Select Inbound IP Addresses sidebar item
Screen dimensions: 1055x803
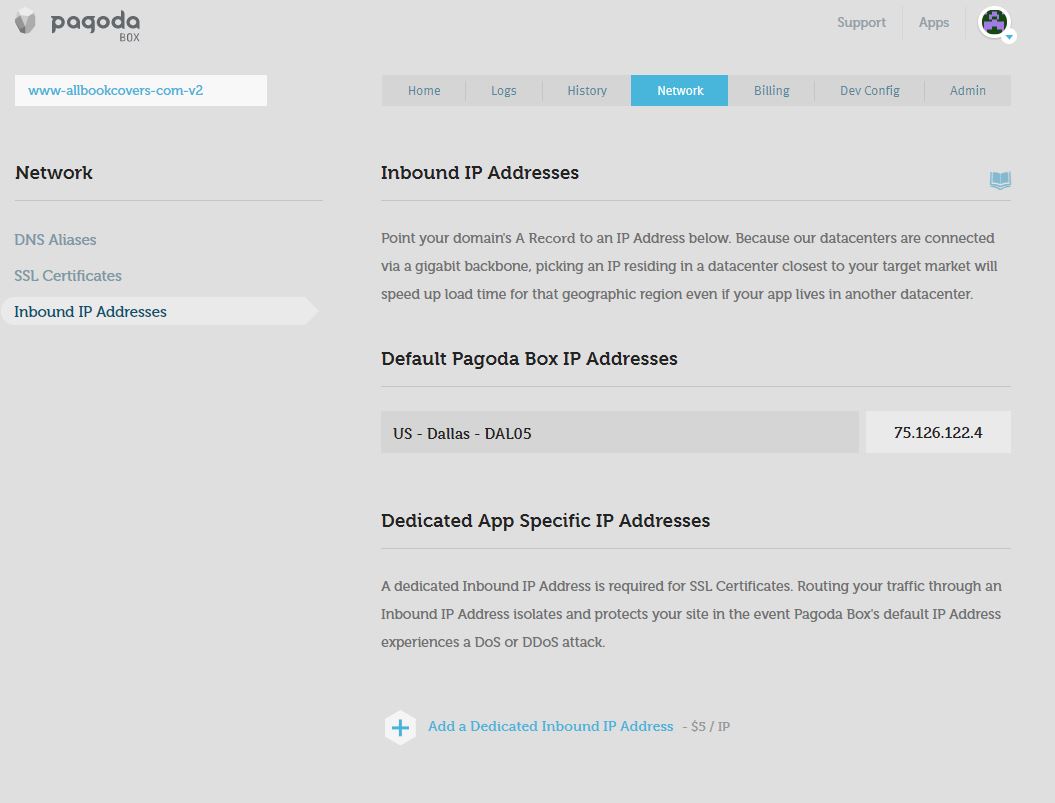coord(159,311)
